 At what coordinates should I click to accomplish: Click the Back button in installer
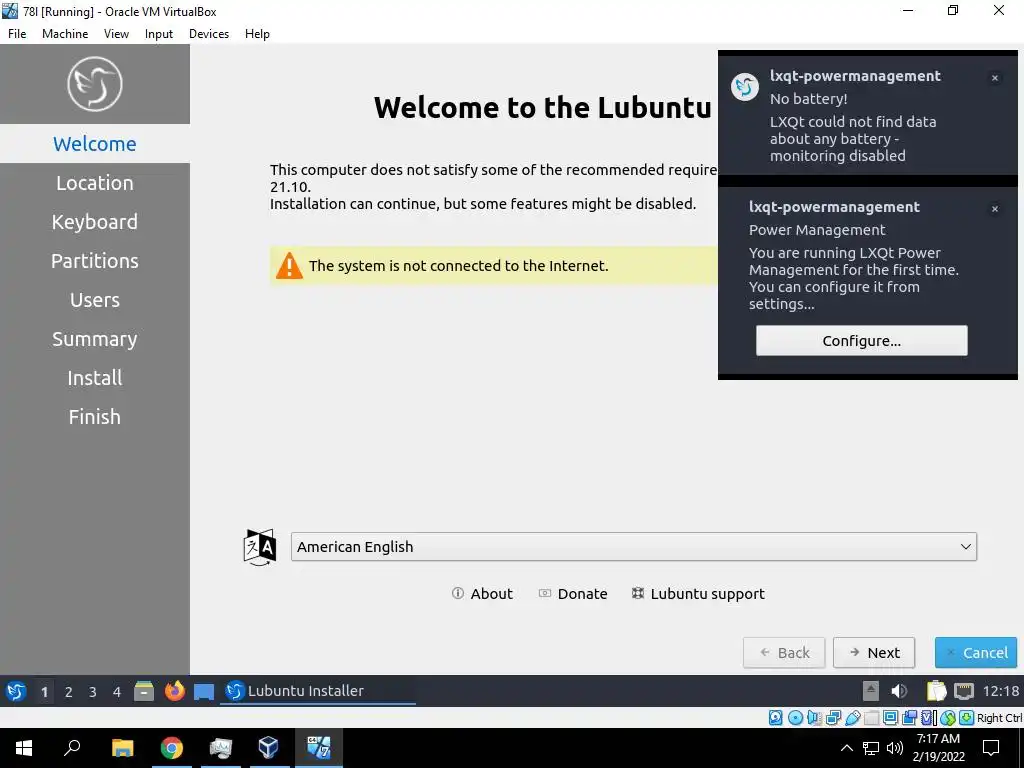coord(784,652)
